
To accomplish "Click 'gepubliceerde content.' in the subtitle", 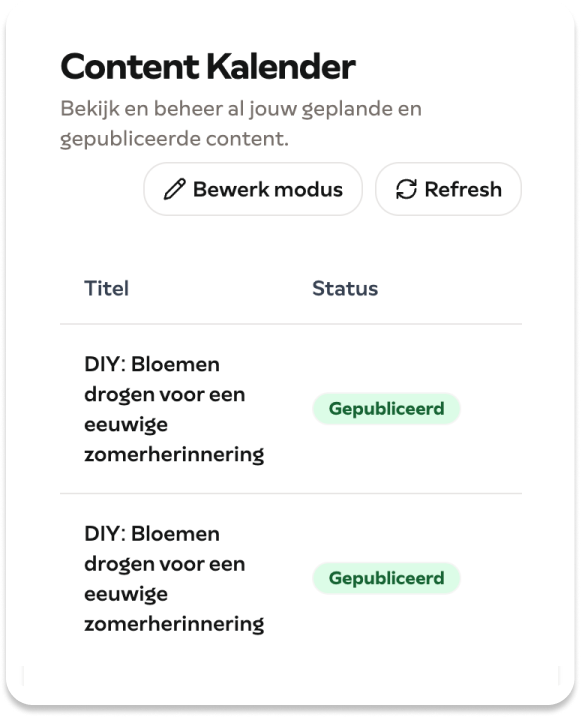I will [x=174, y=139].
